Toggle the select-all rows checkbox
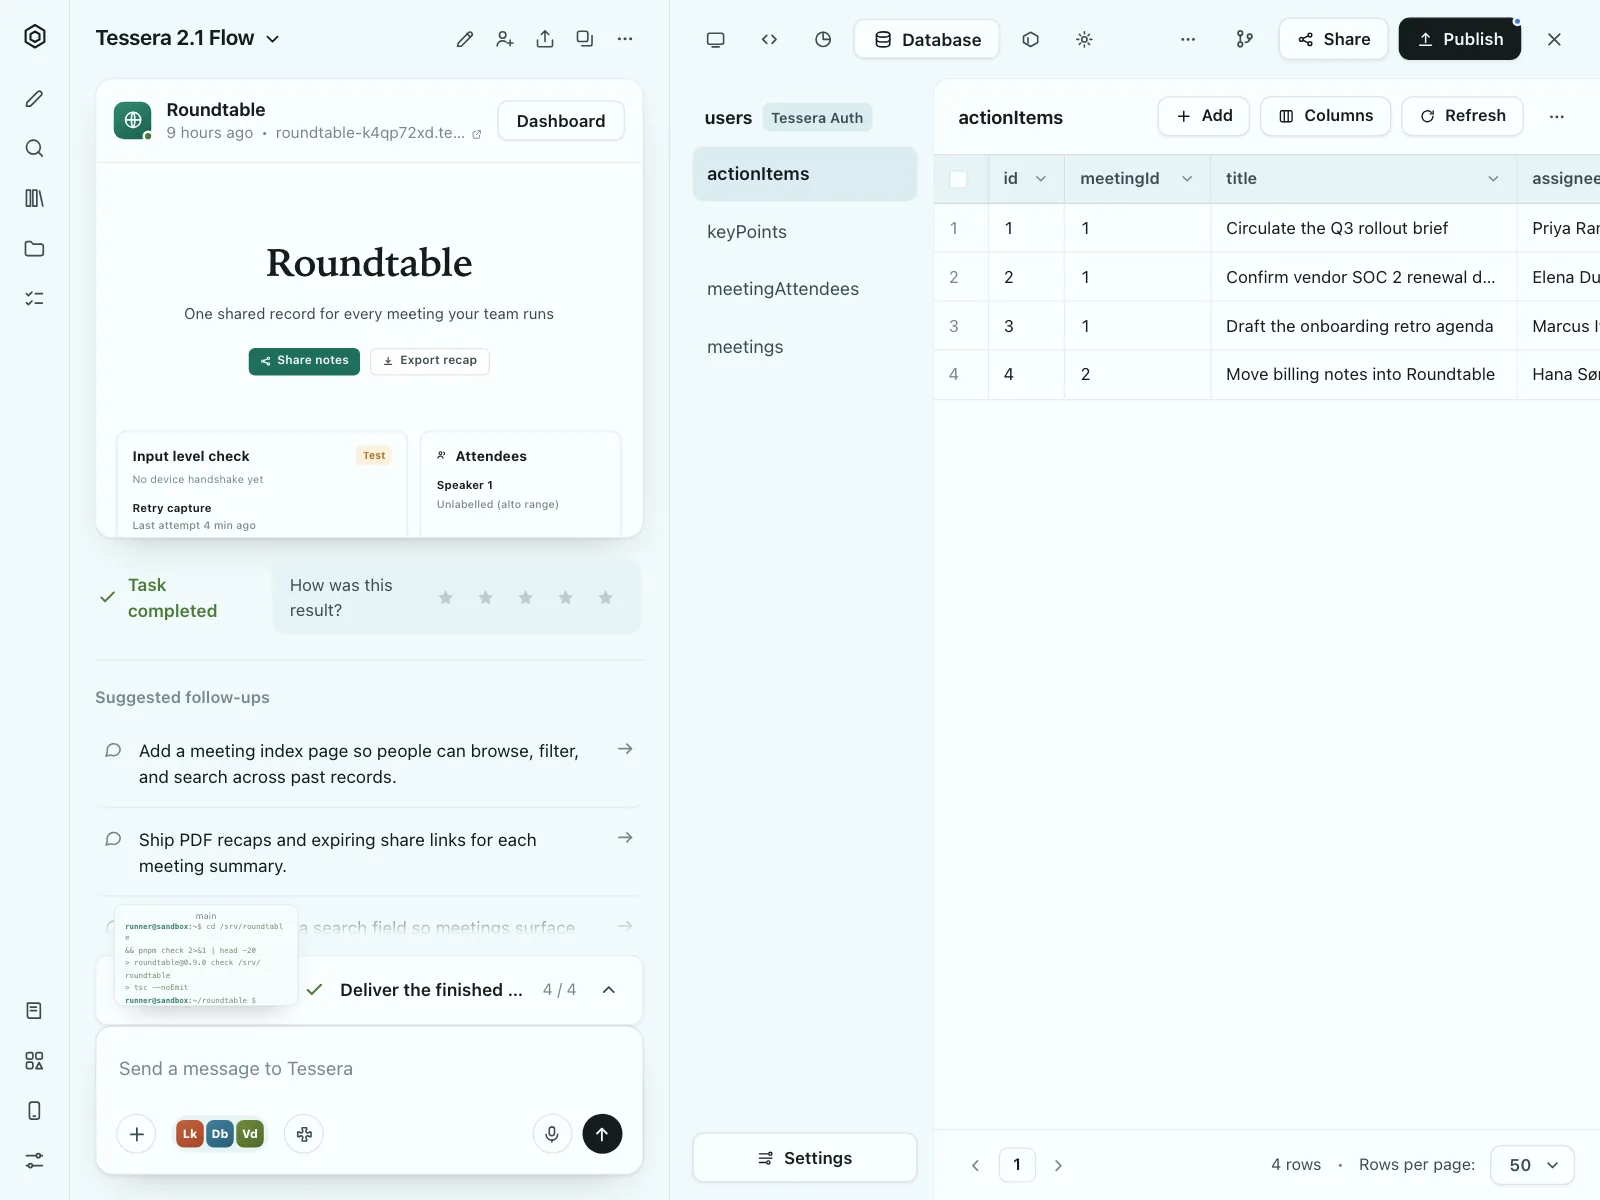Screen dimensions: 1600x1200 [958, 179]
